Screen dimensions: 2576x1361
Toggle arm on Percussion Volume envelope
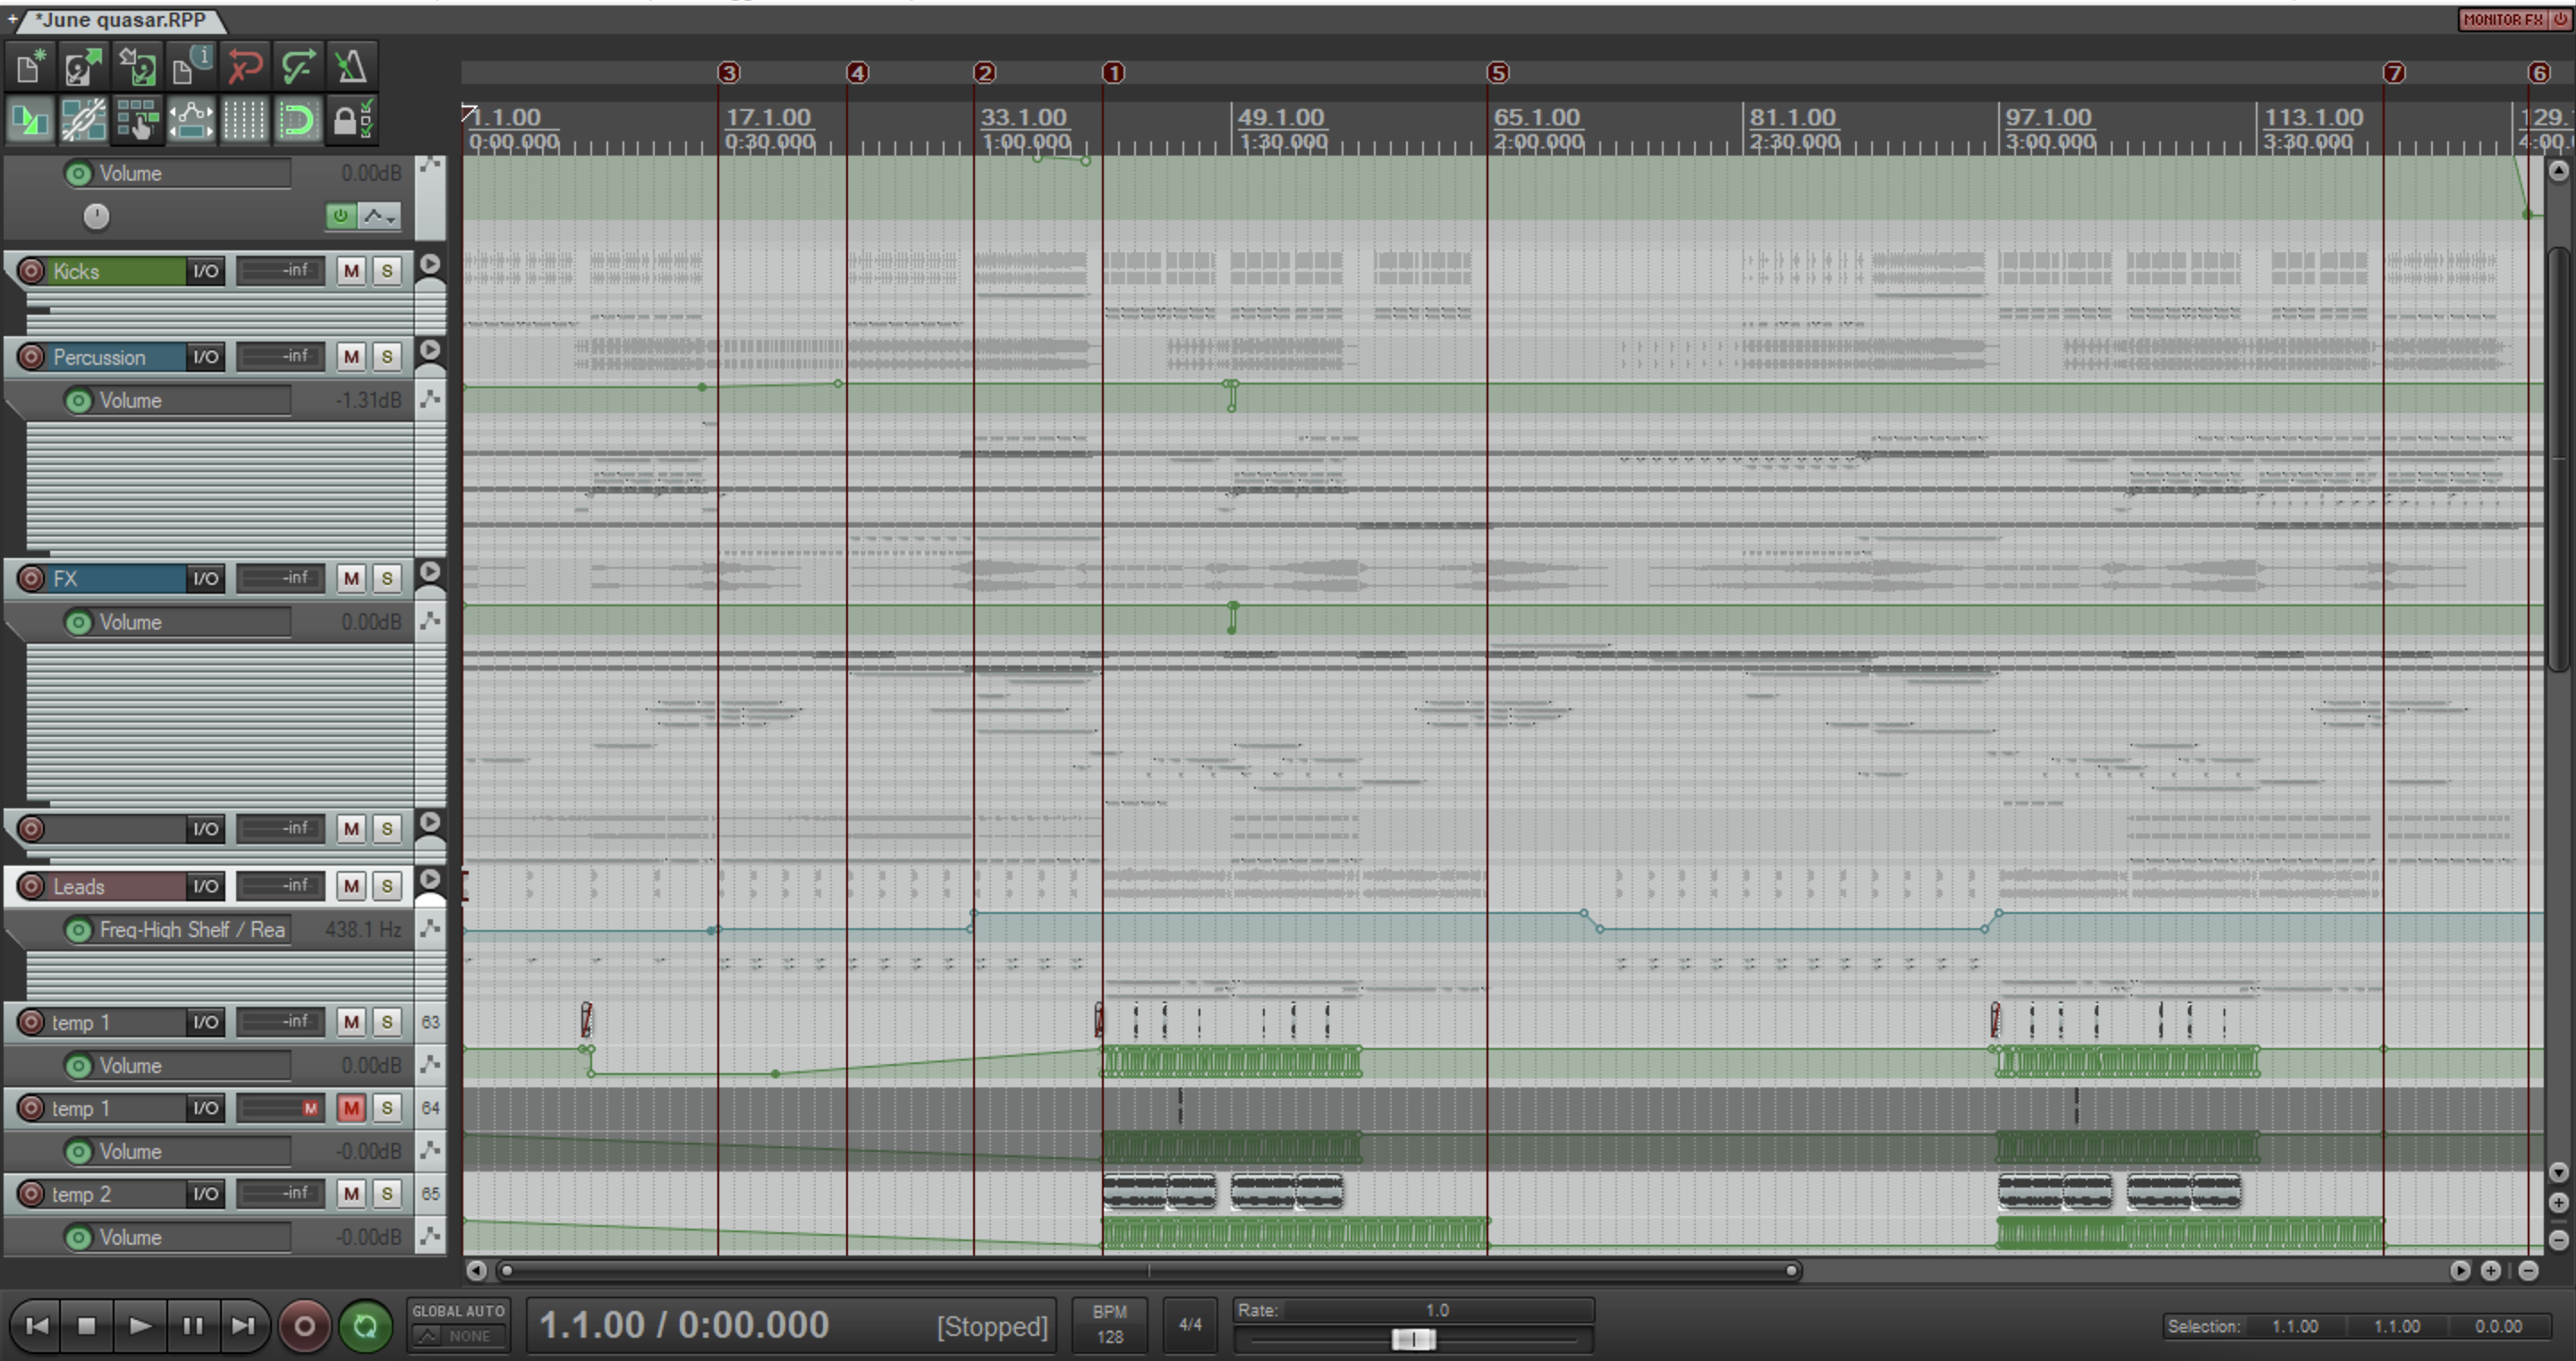click(x=78, y=400)
